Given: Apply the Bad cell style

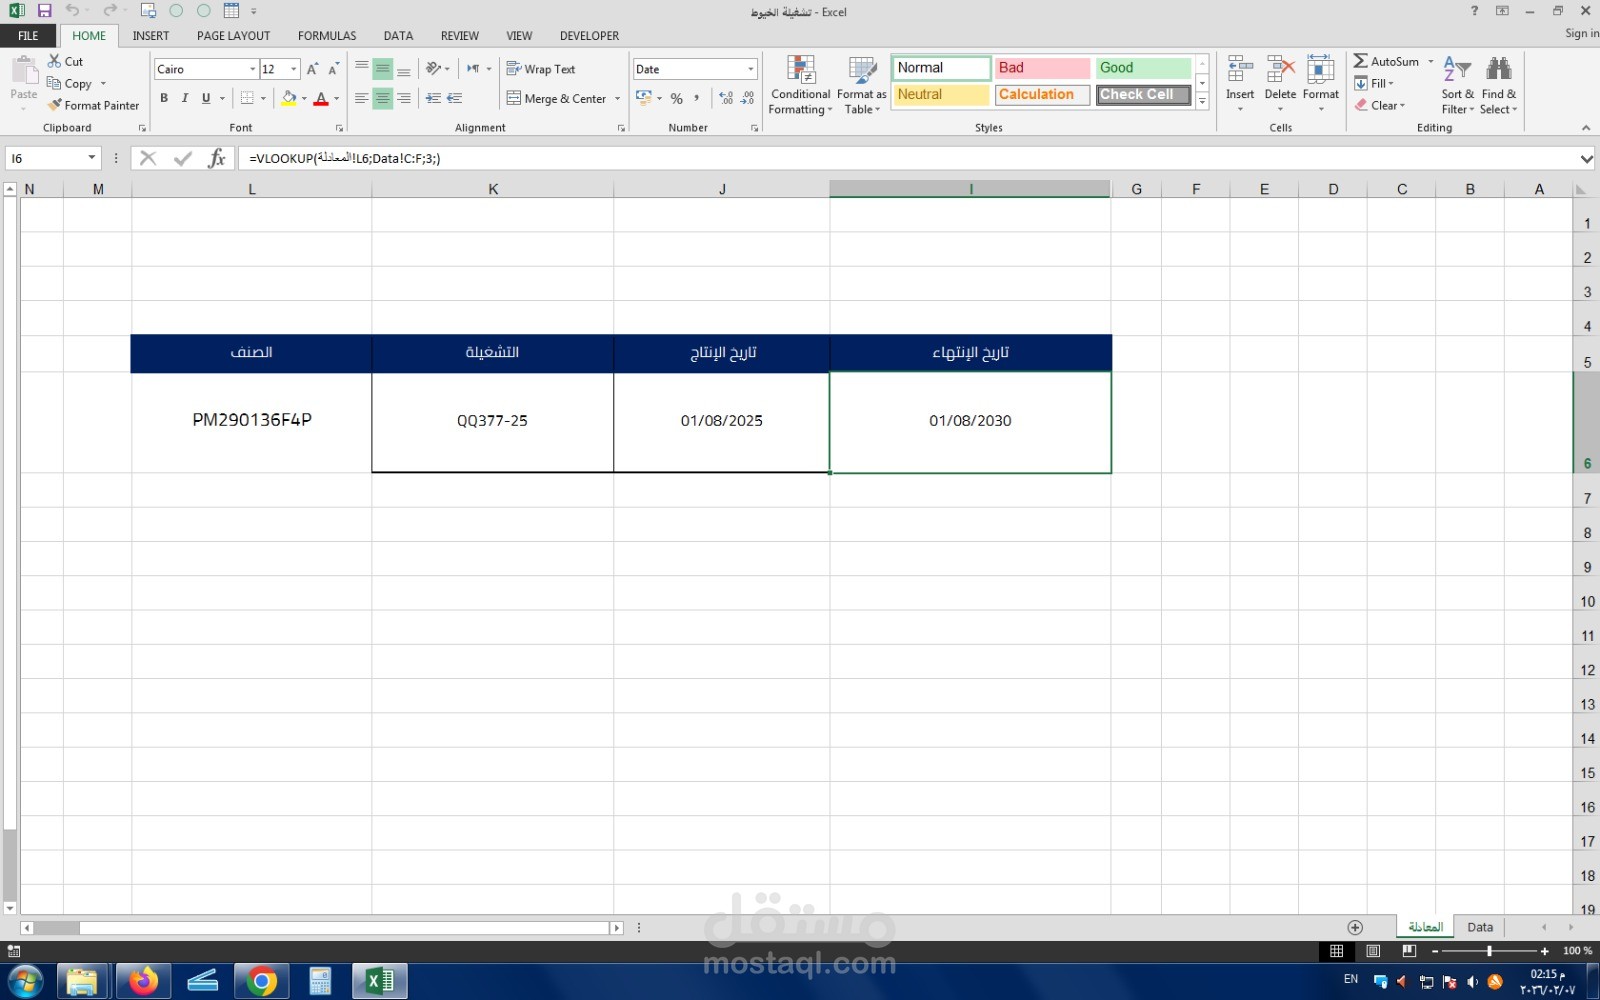Looking at the screenshot, I should [1042, 68].
